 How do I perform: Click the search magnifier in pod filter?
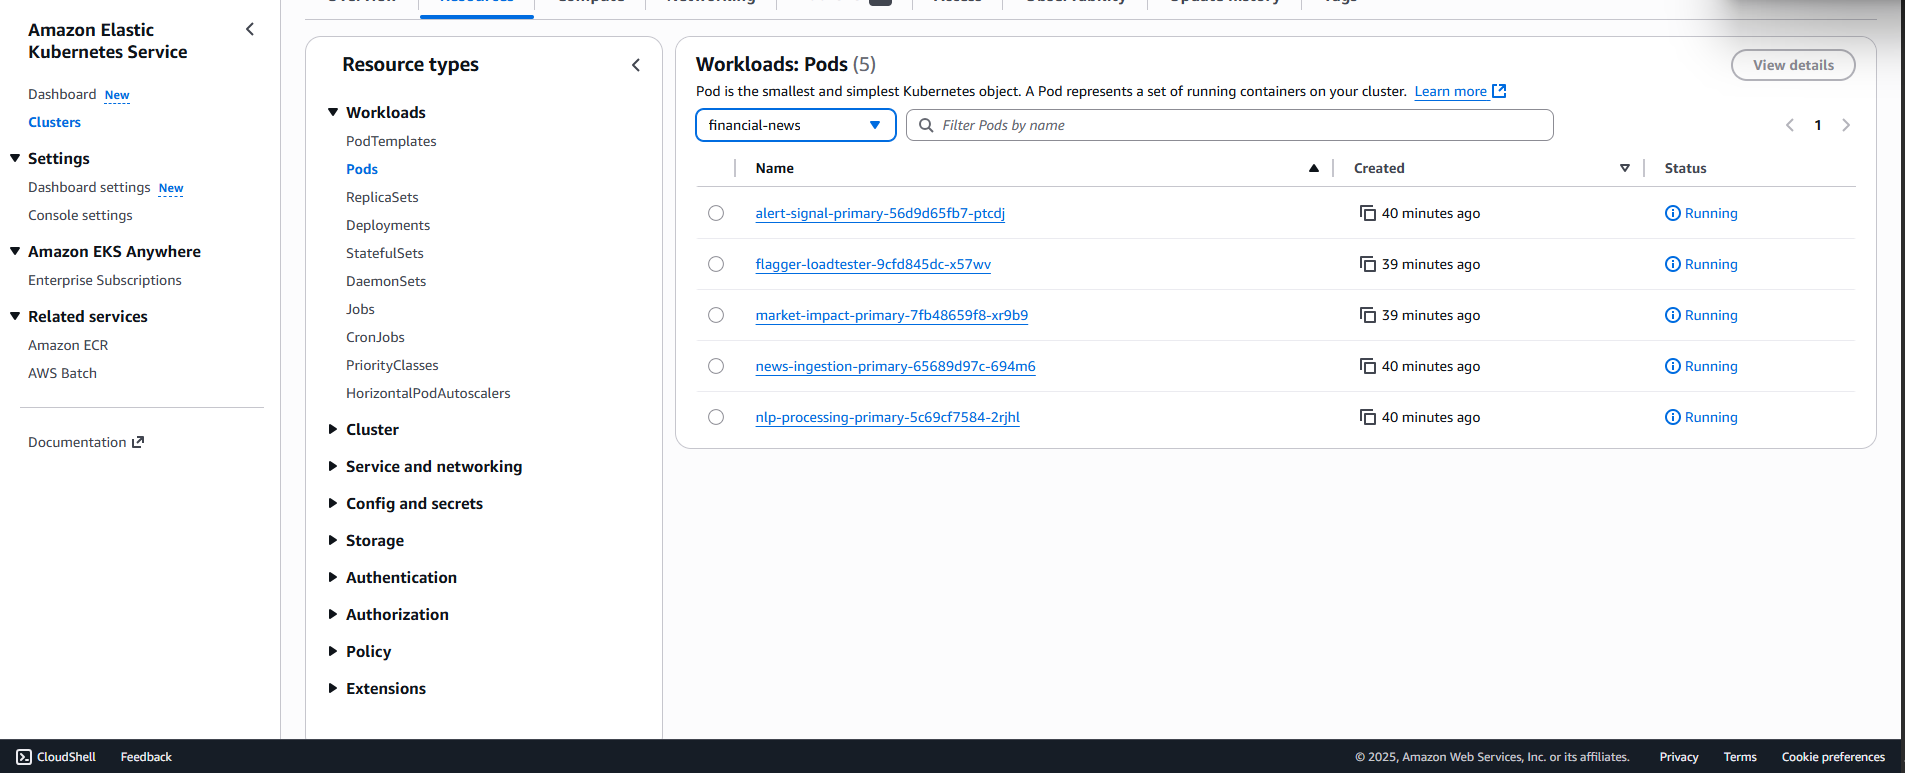[926, 125]
